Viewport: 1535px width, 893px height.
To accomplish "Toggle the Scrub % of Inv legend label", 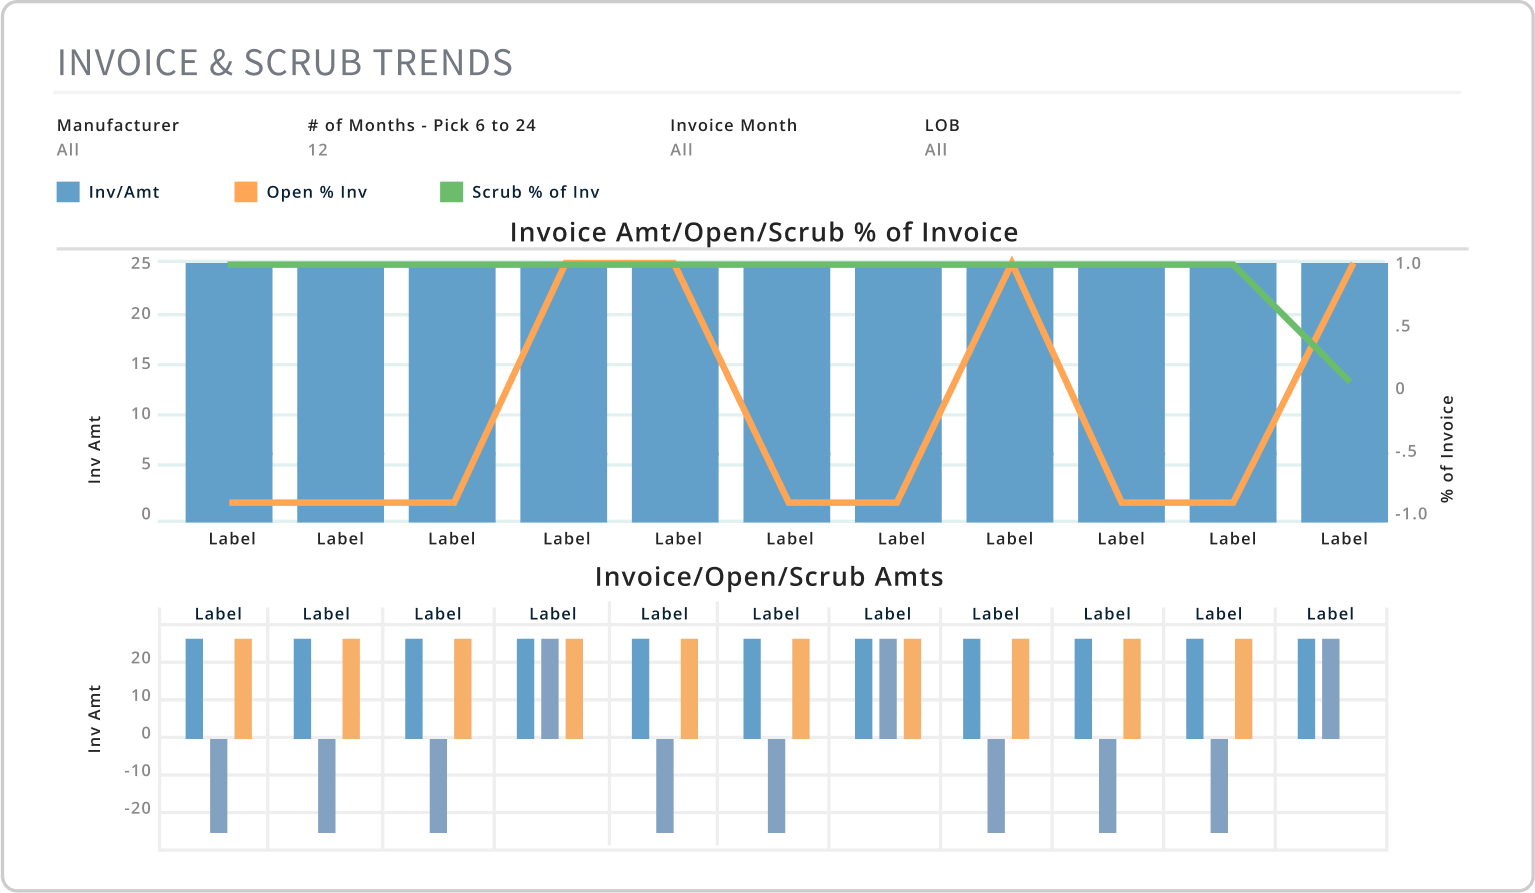I will tap(535, 192).
